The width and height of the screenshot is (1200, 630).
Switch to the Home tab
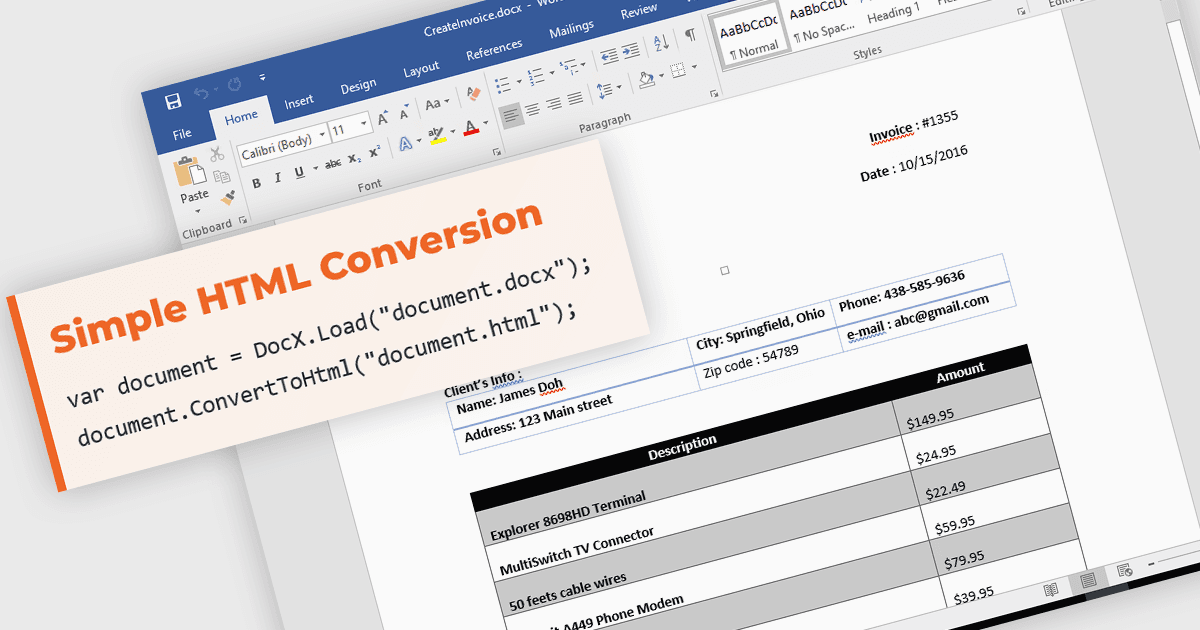click(241, 118)
